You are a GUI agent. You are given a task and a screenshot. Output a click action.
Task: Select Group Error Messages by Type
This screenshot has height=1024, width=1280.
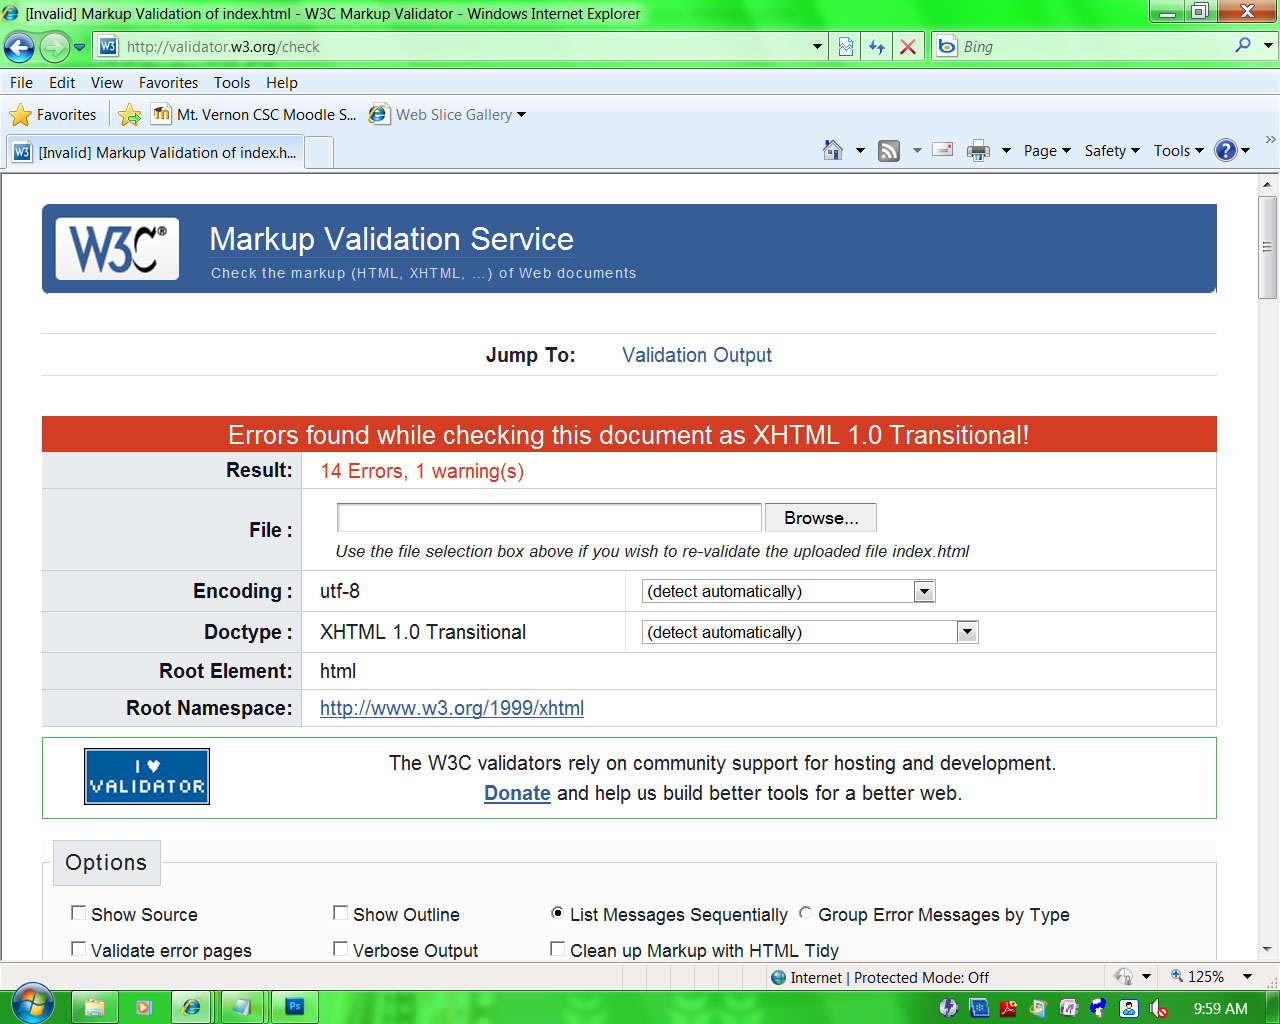point(805,913)
